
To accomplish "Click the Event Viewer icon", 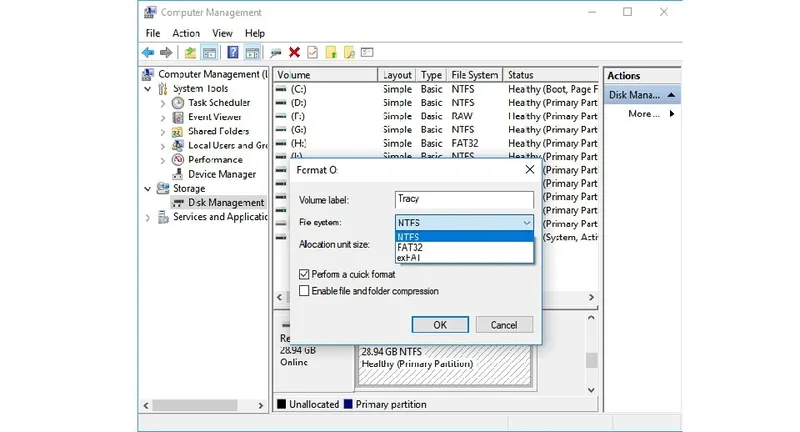I will point(178,117).
